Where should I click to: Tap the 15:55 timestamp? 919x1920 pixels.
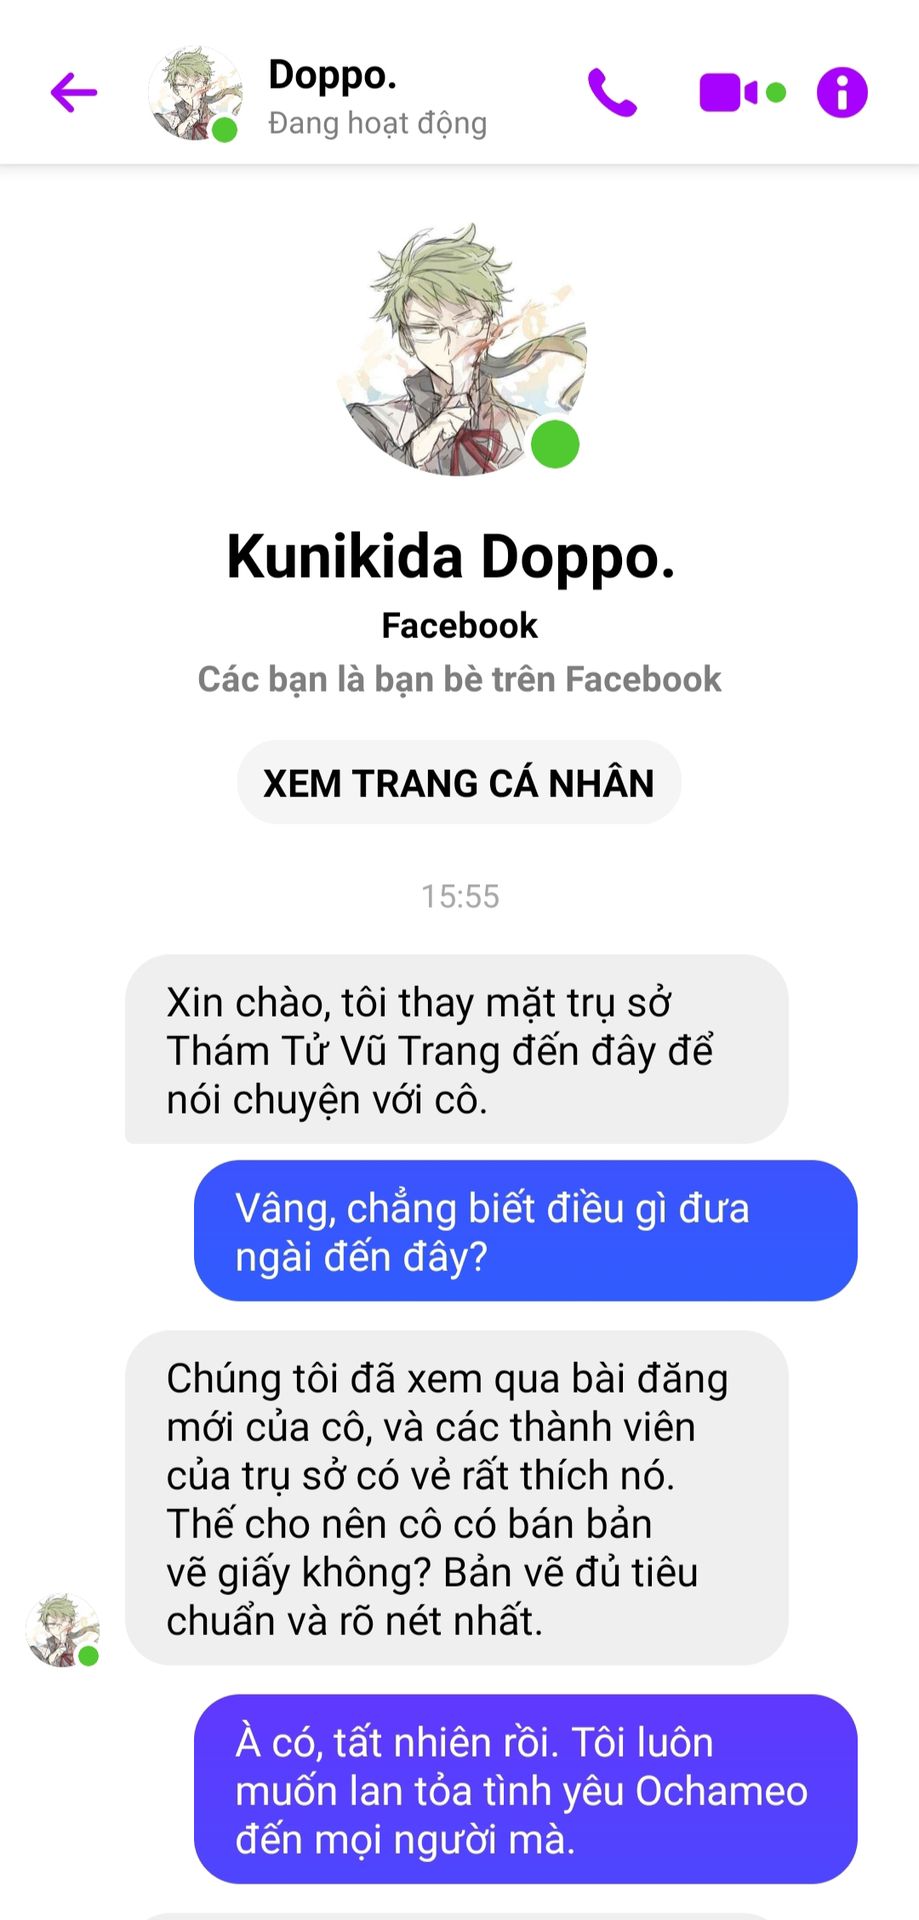(x=460, y=896)
